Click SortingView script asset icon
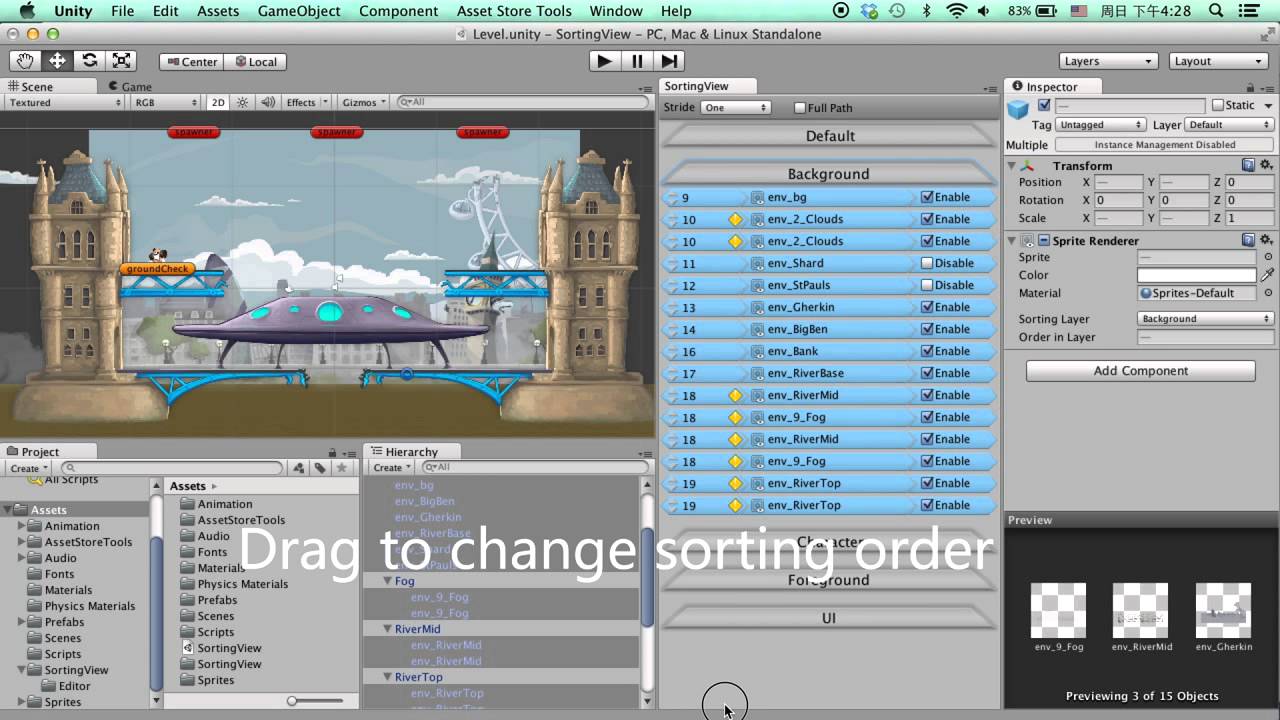1280x720 pixels. 188,648
